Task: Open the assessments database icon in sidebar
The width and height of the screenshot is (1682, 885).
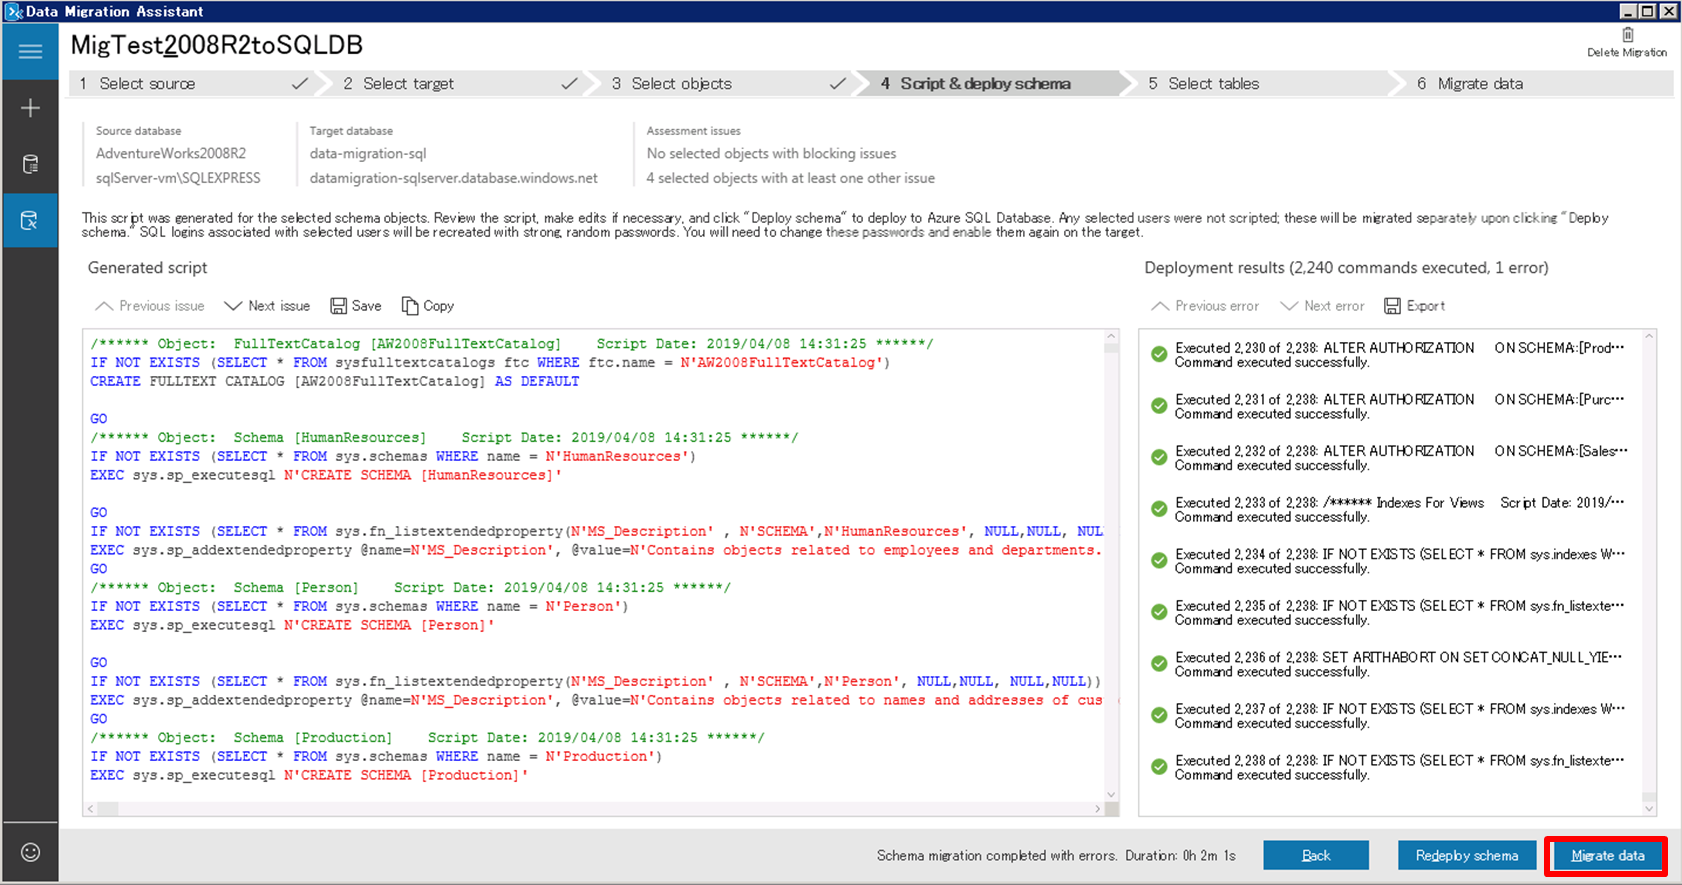Action: 30,164
